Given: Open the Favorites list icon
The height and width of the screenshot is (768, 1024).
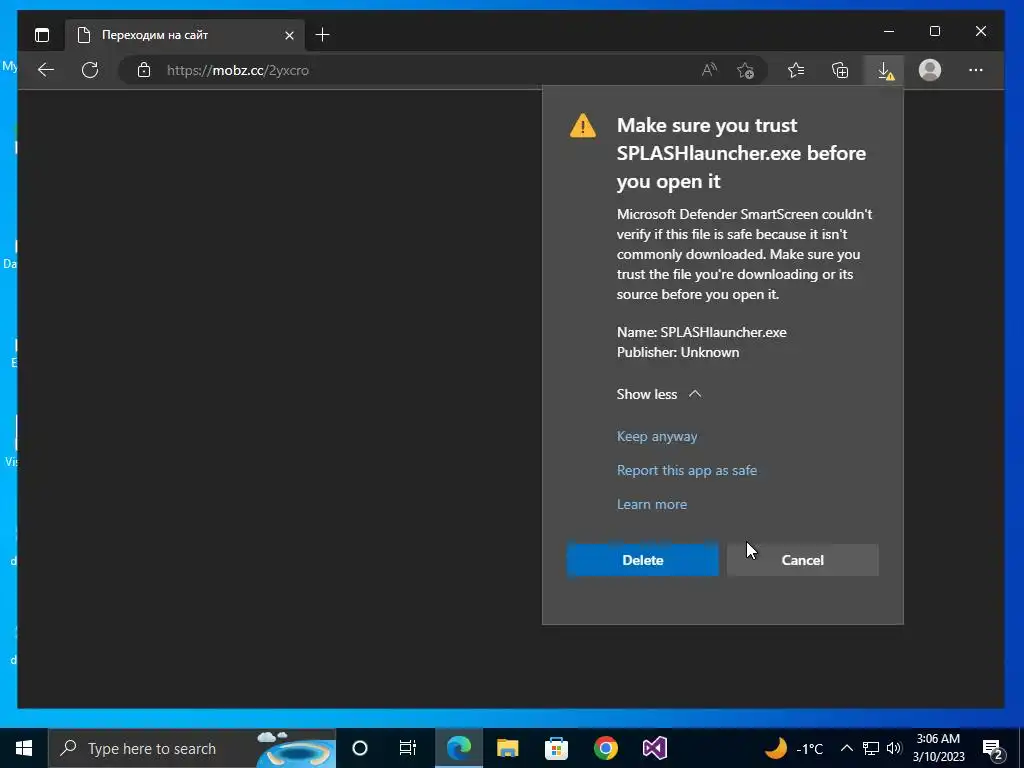Looking at the screenshot, I should (x=795, y=70).
